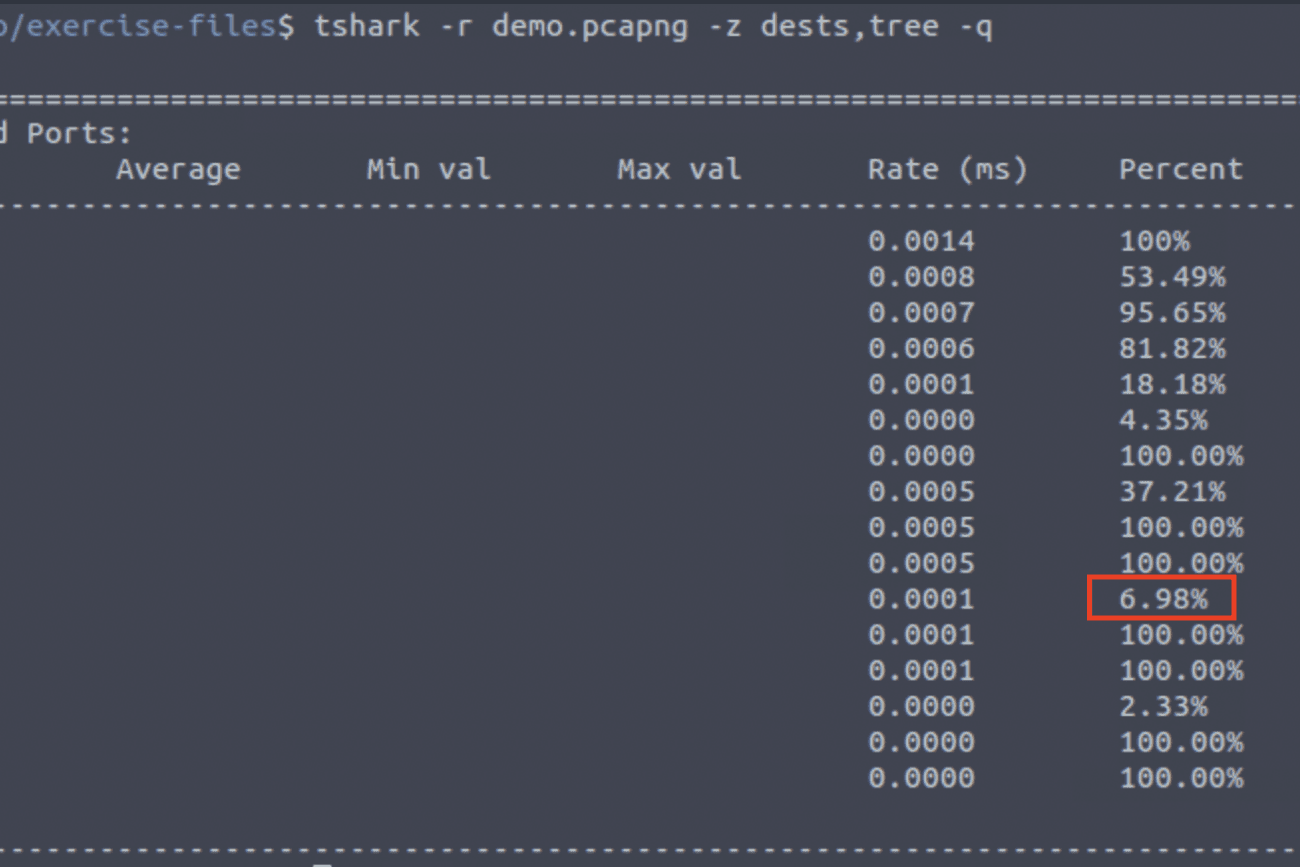Click the 37.21% percentage value
The width and height of the screenshot is (1300, 867).
(x=1172, y=491)
